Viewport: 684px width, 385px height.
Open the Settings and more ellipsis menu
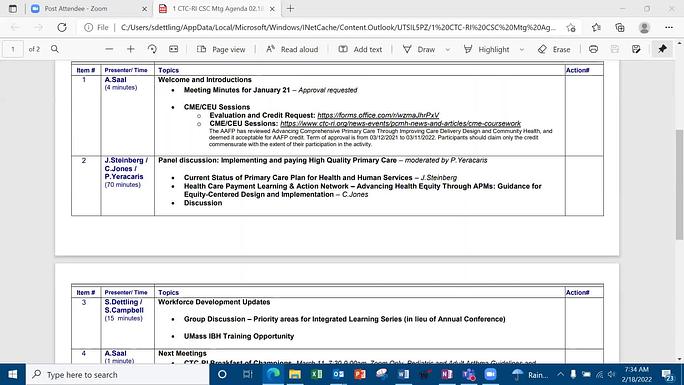click(x=669, y=27)
